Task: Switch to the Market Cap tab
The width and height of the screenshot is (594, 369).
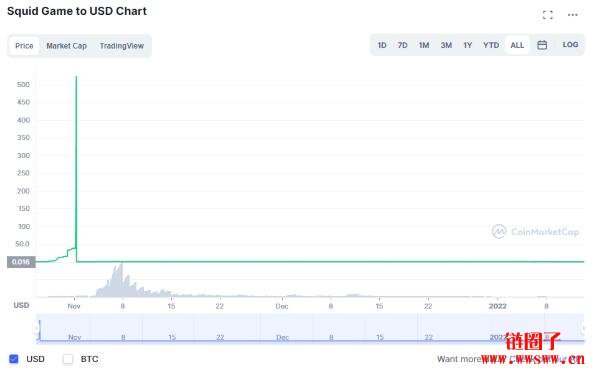Action: pos(66,46)
